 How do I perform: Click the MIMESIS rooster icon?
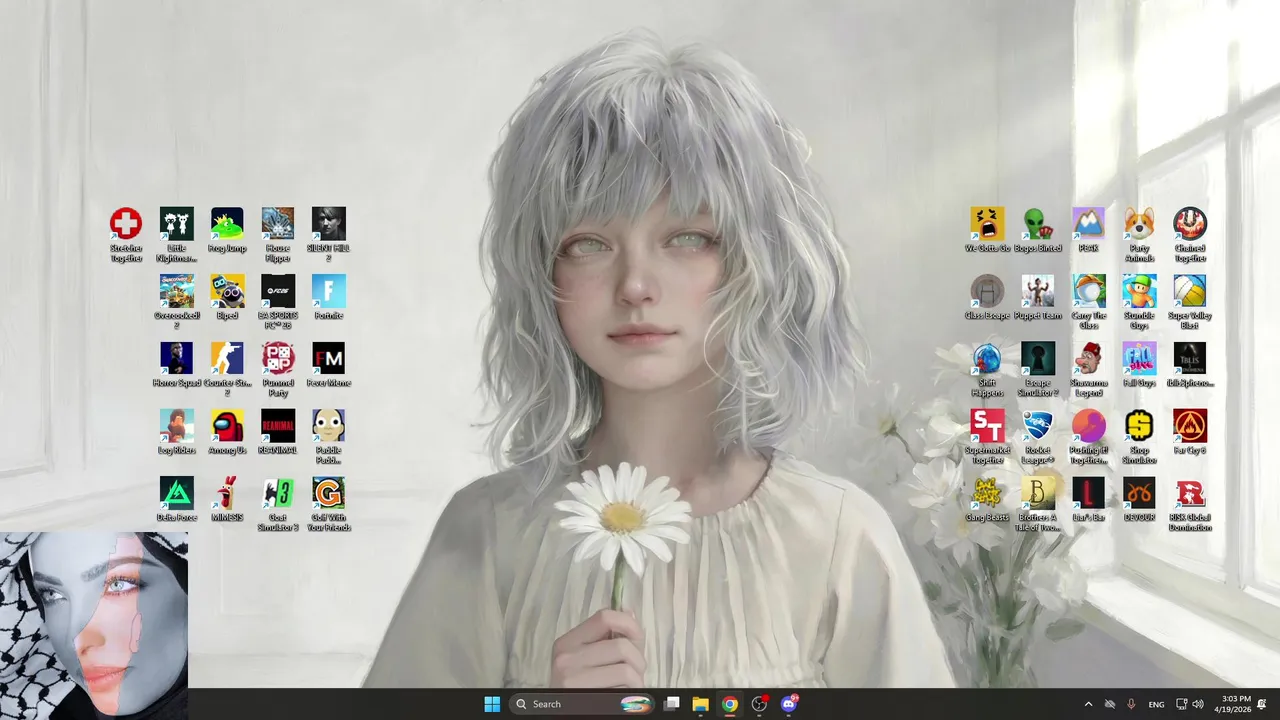pyautogui.click(x=227, y=493)
